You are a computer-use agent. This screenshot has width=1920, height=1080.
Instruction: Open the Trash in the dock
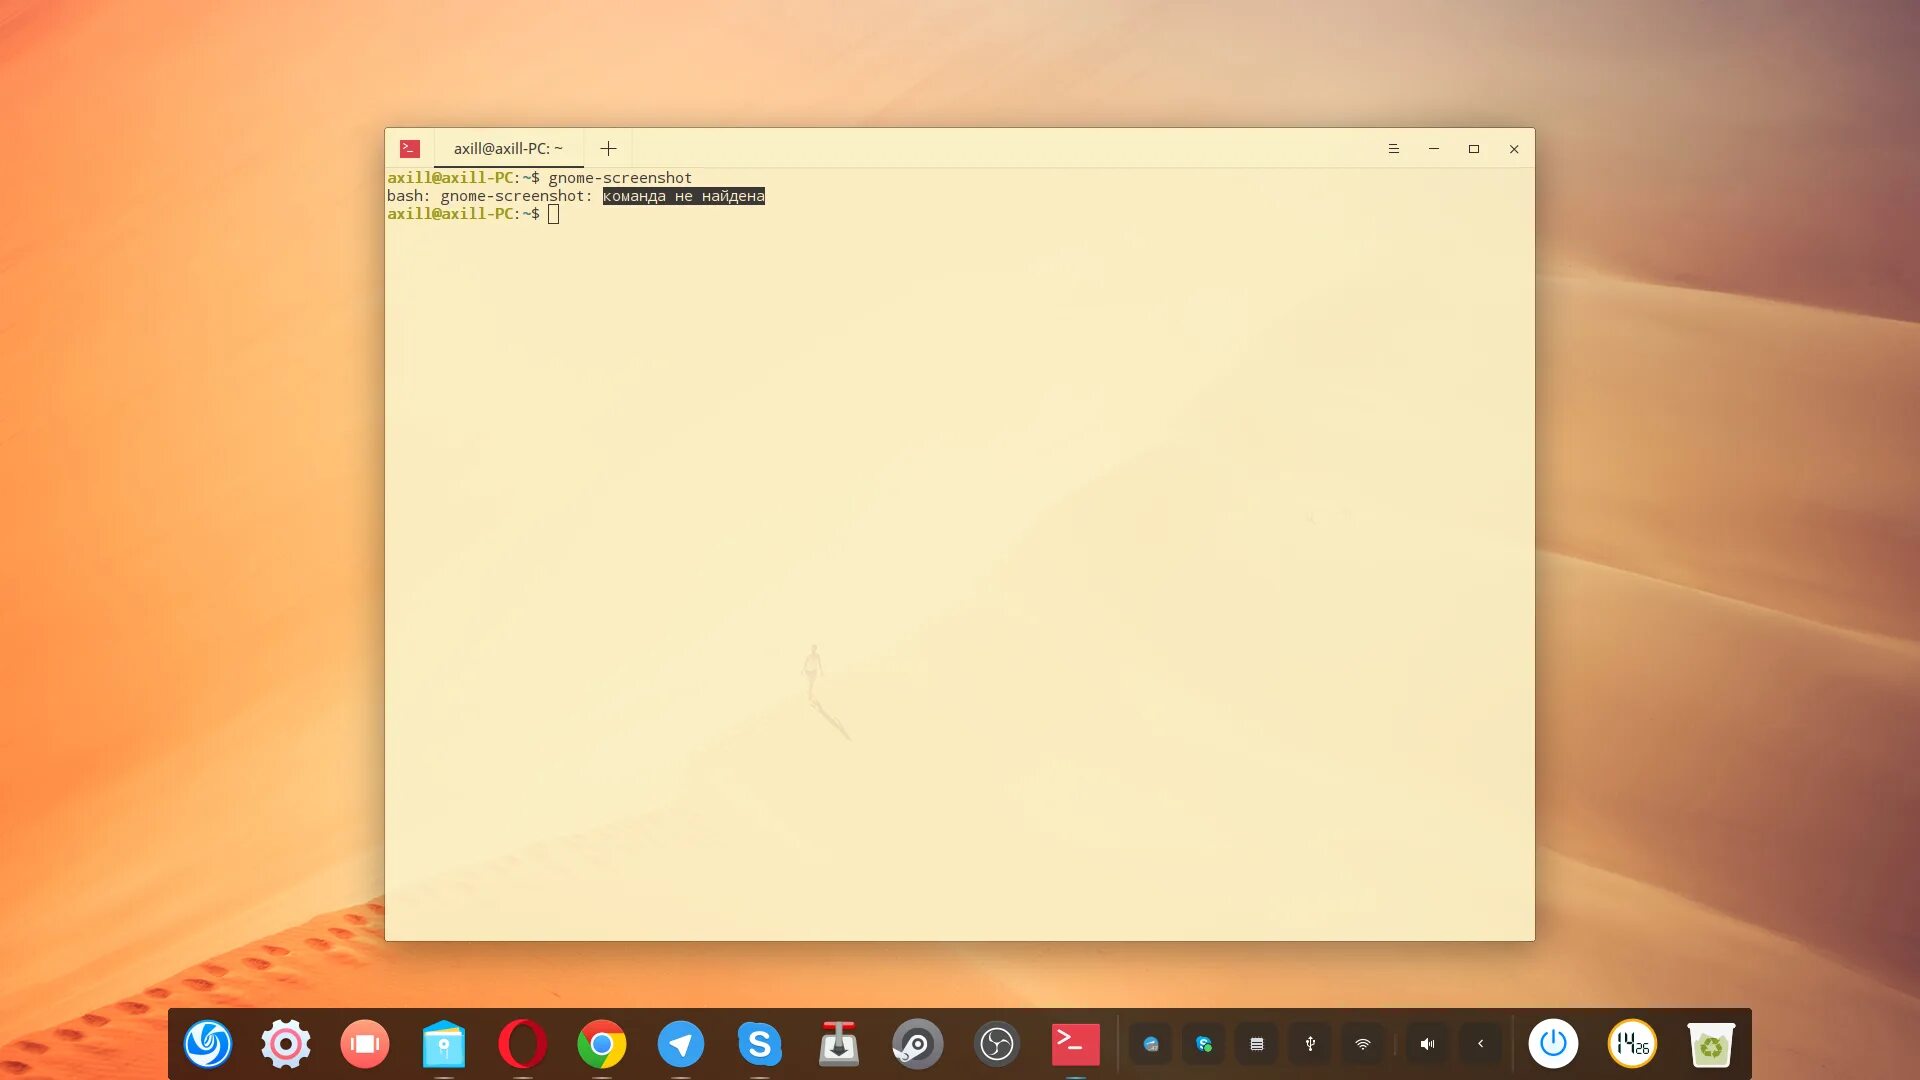click(1710, 1044)
